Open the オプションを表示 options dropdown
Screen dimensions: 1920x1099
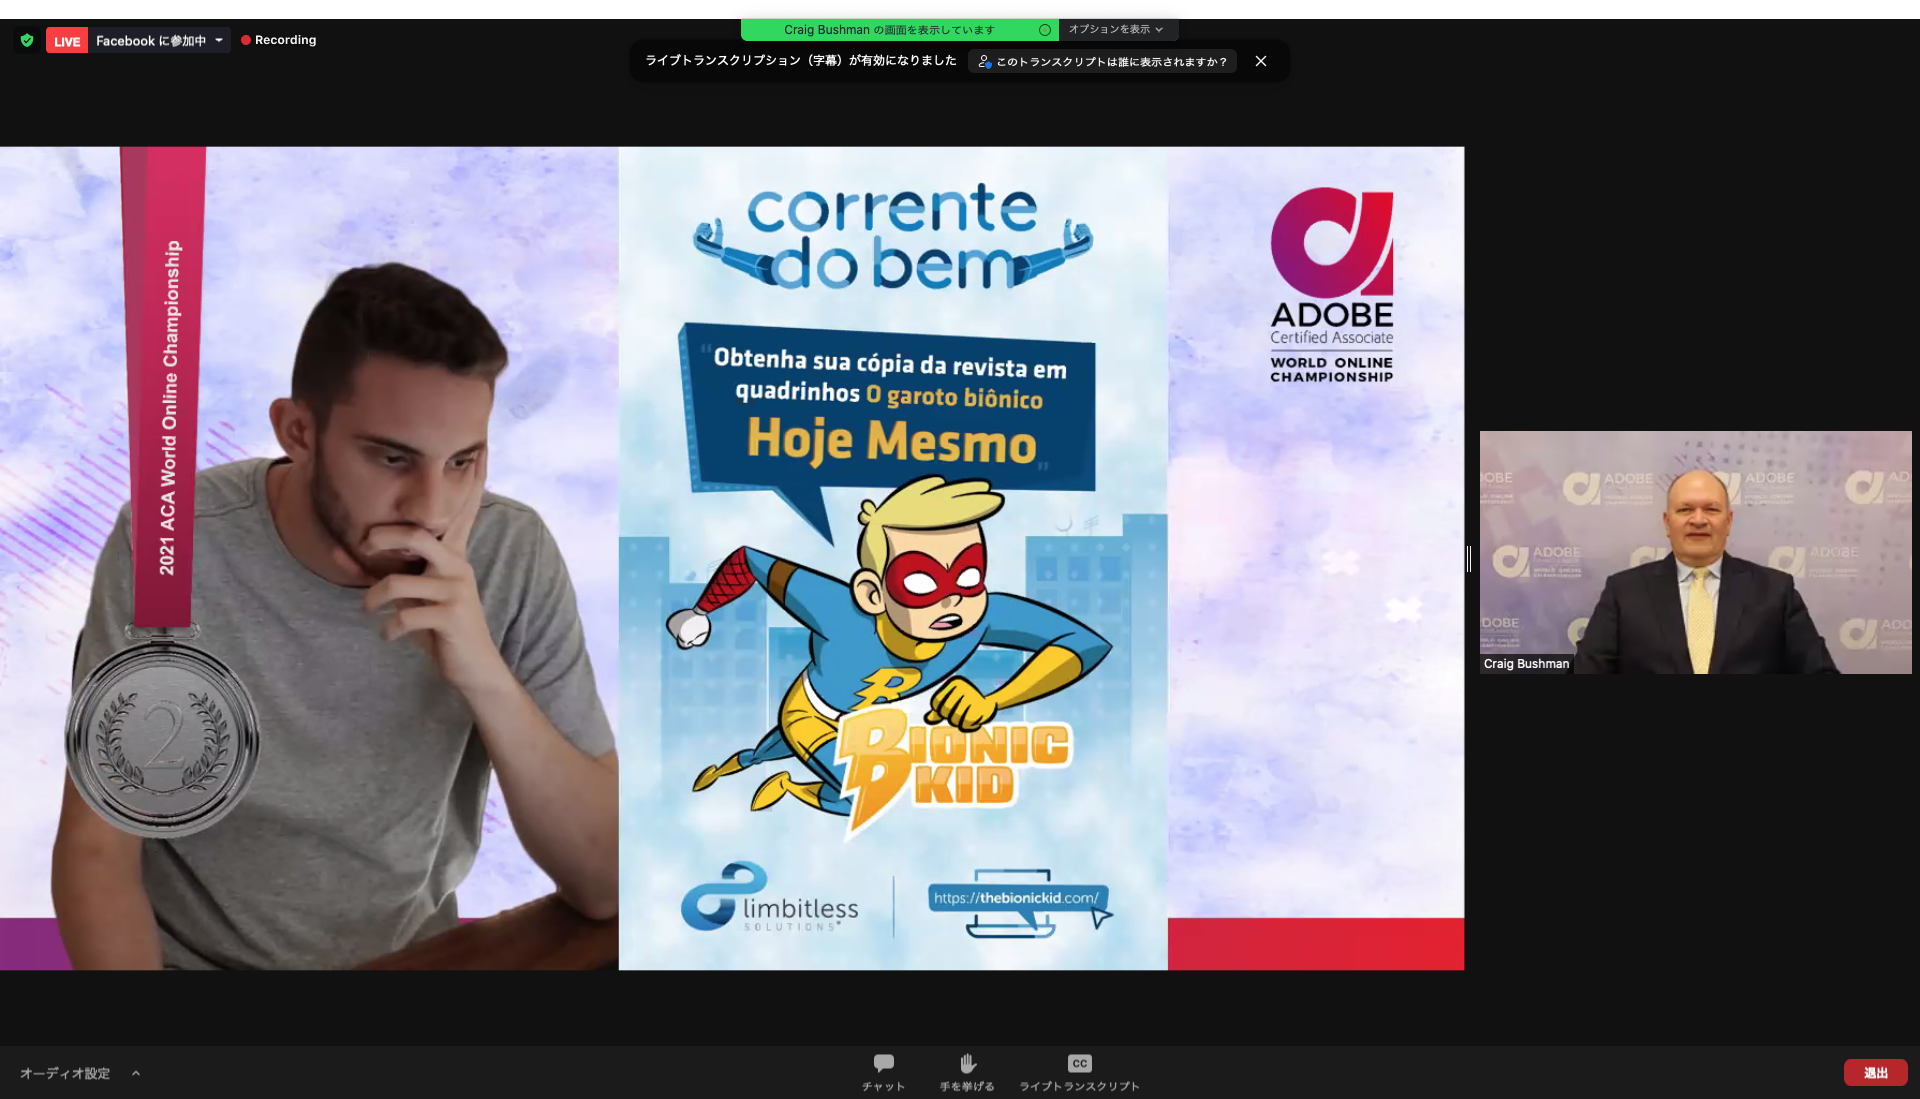point(1117,30)
